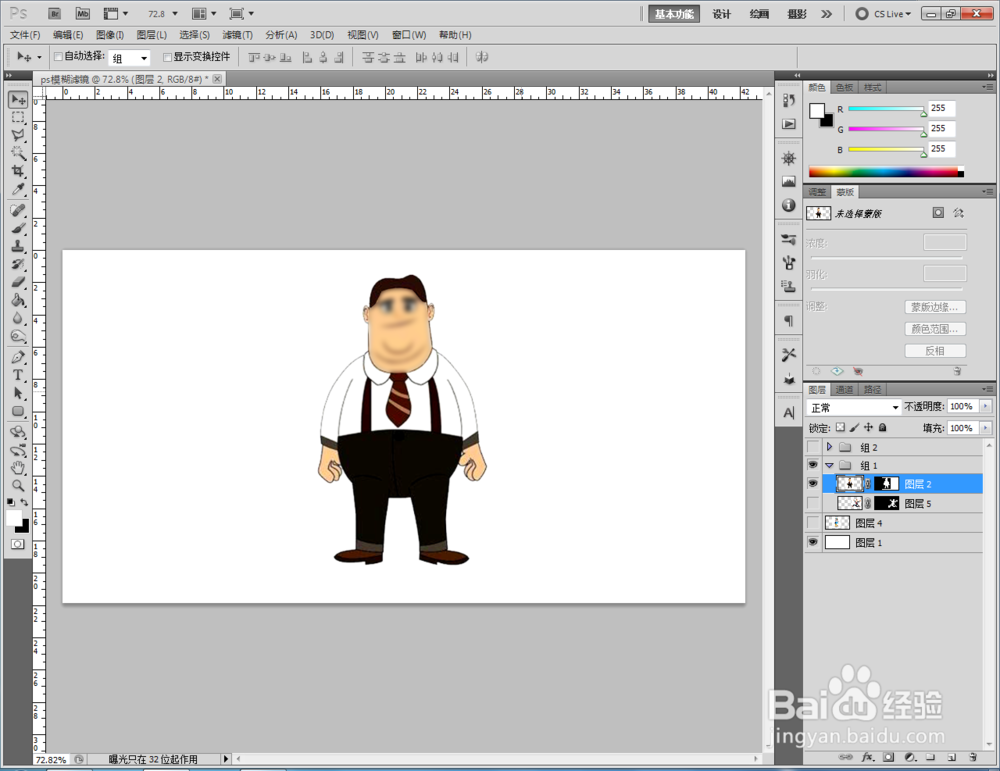Select the Pen tool
The image size is (1000, 771).
pos(18,357)
